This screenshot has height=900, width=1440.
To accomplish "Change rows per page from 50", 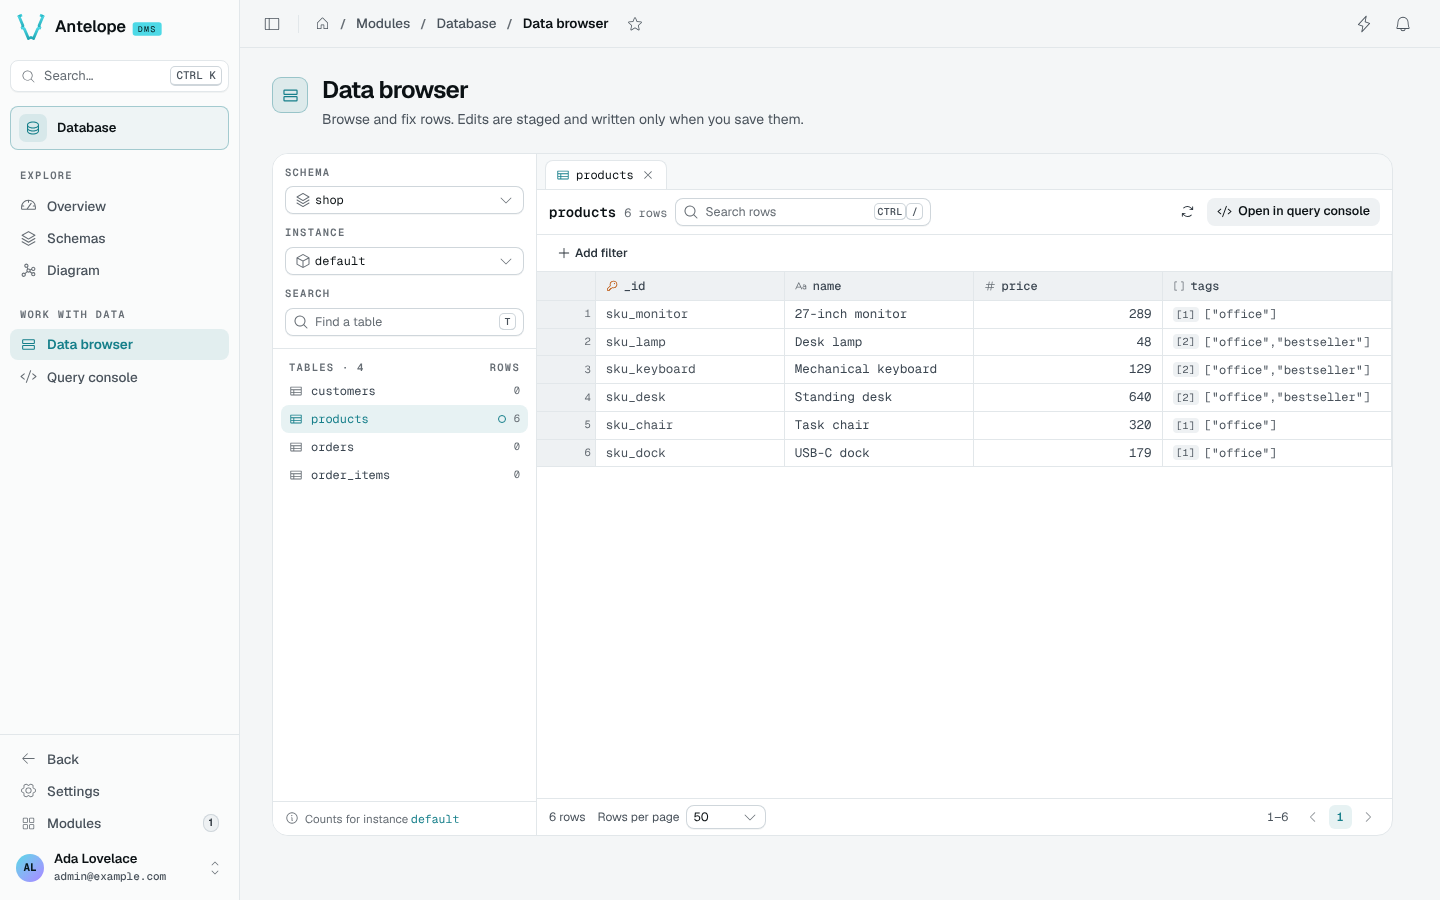I will [726, 817].
